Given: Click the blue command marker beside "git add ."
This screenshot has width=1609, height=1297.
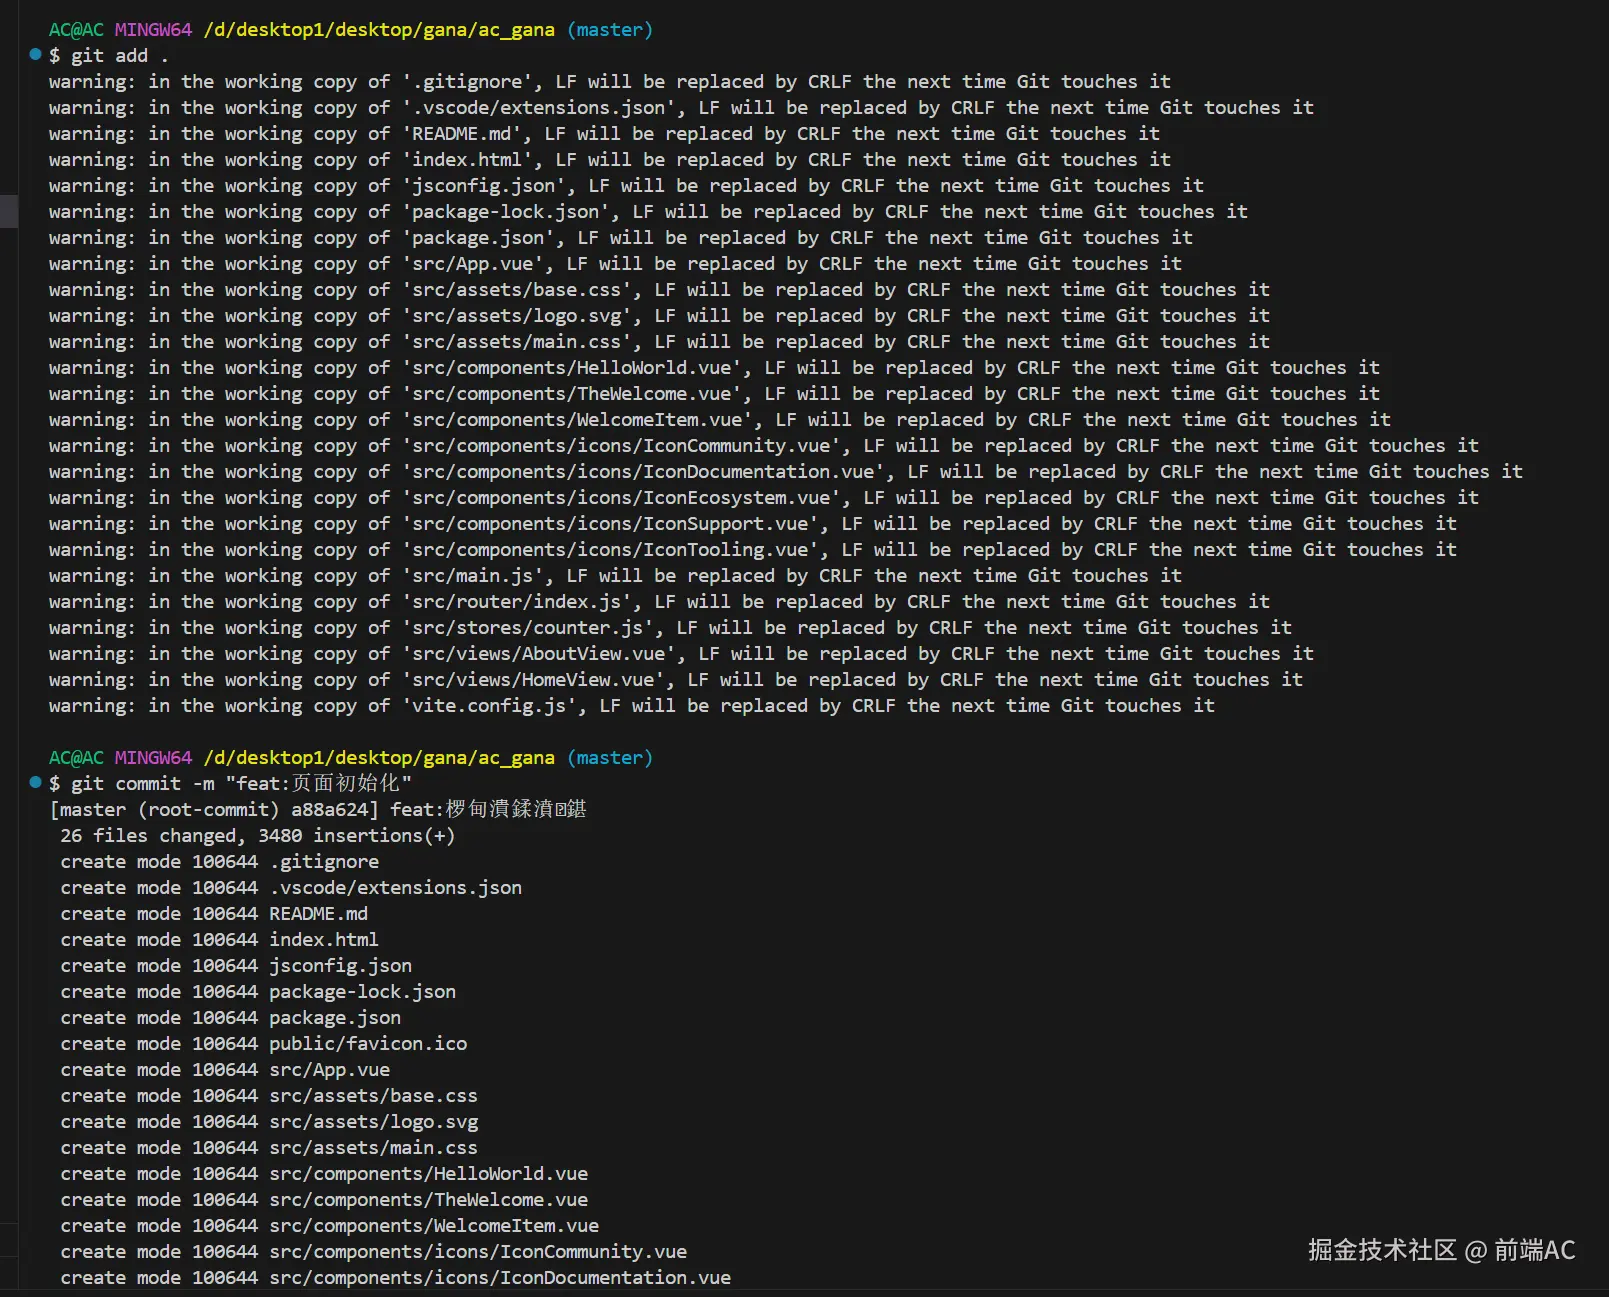Looking at the screenshot, I should (35, 54).
